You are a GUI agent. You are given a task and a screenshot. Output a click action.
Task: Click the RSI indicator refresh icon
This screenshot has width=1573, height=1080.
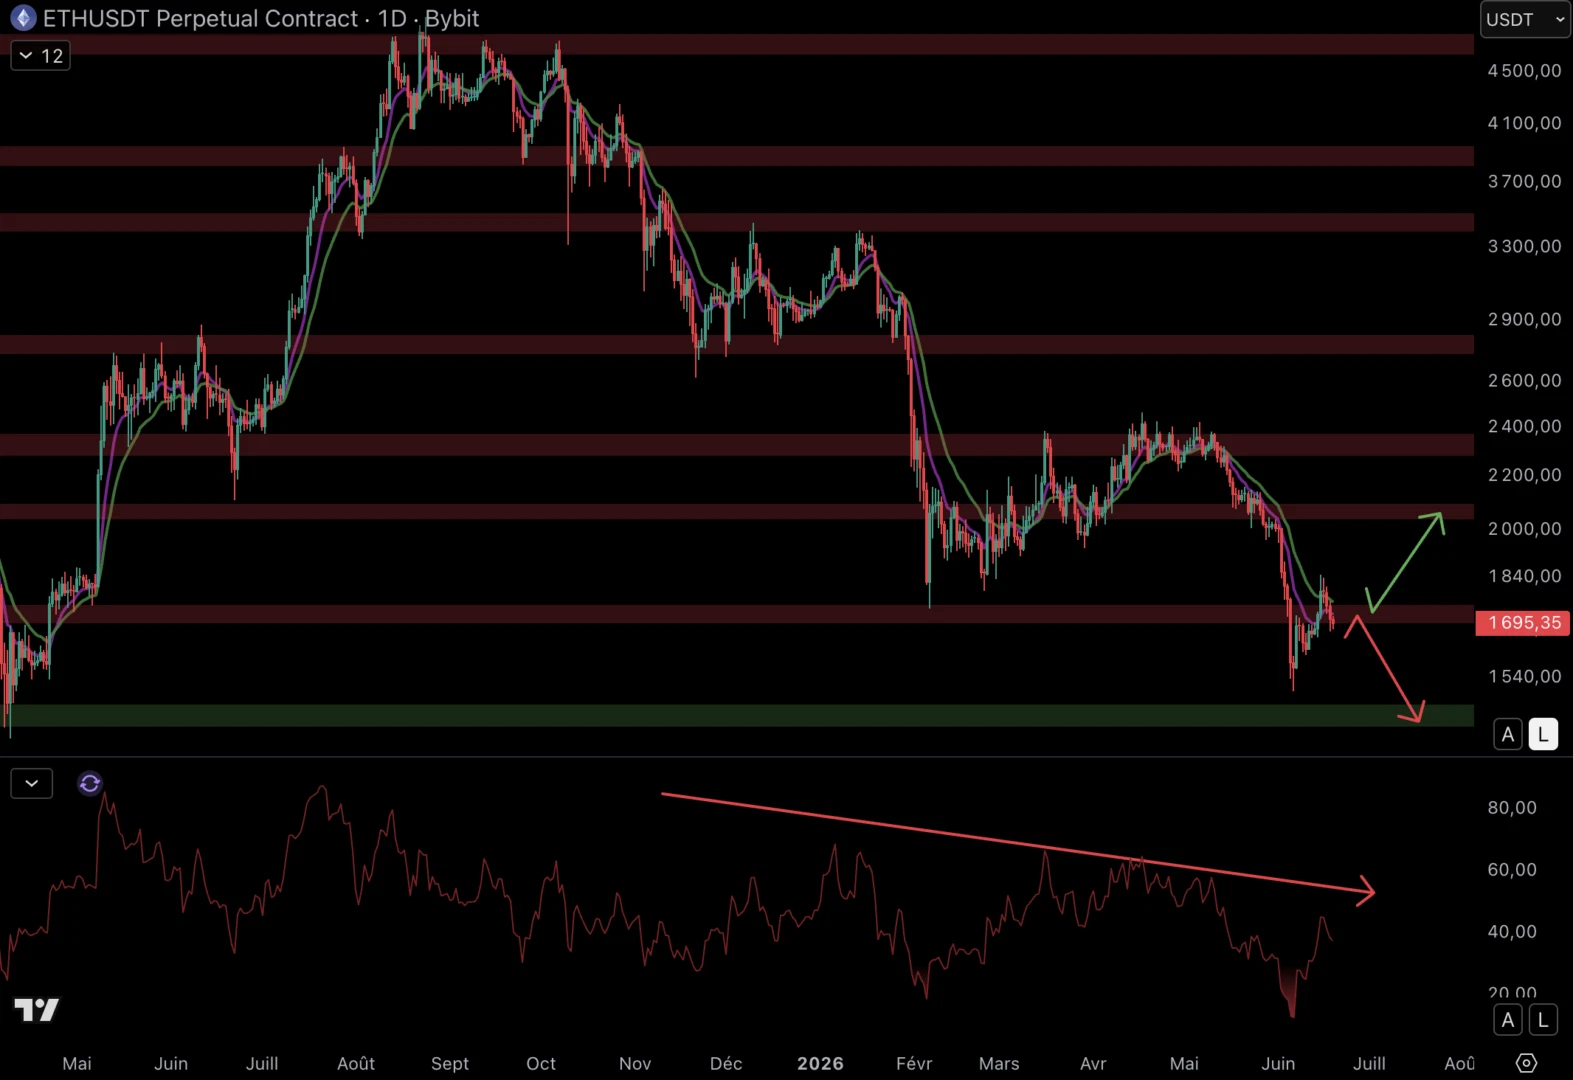click(x=90, y=783)
